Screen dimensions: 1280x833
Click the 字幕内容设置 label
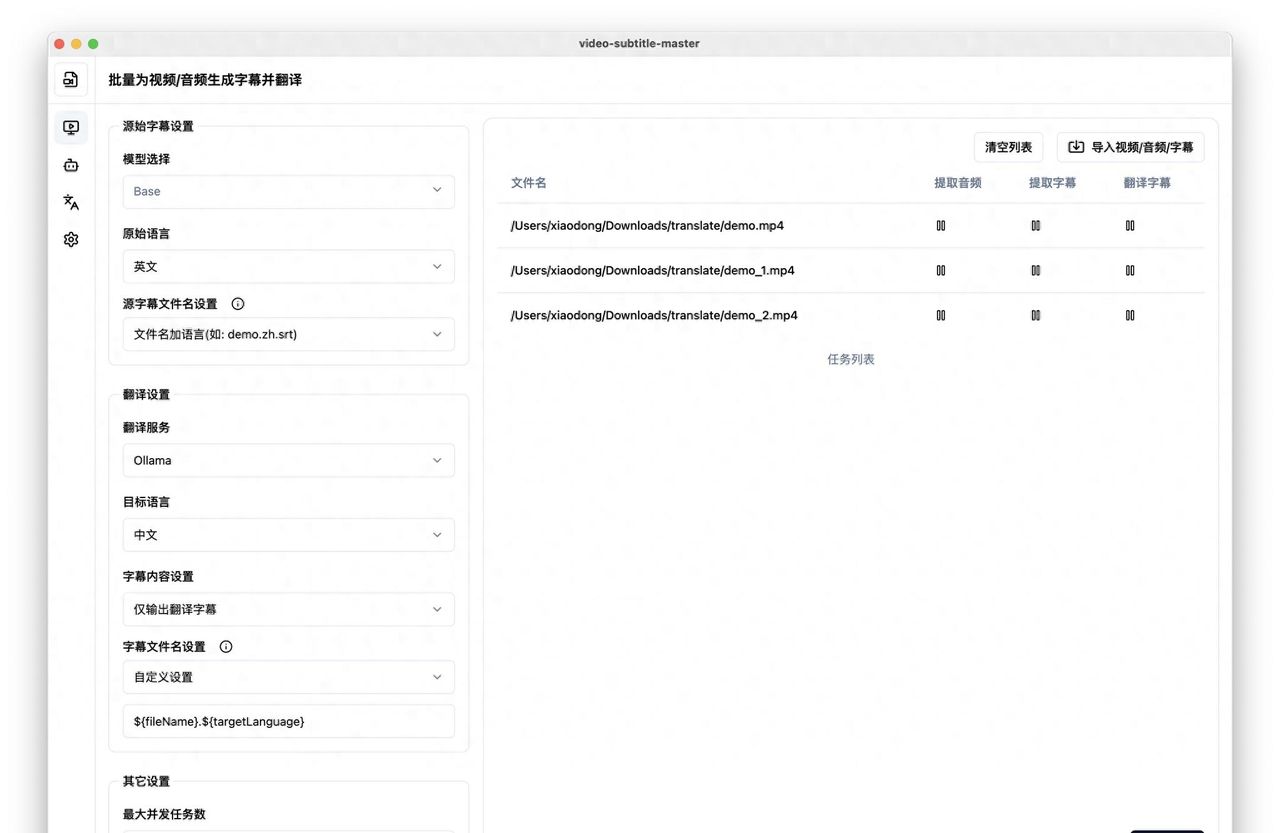158,576
